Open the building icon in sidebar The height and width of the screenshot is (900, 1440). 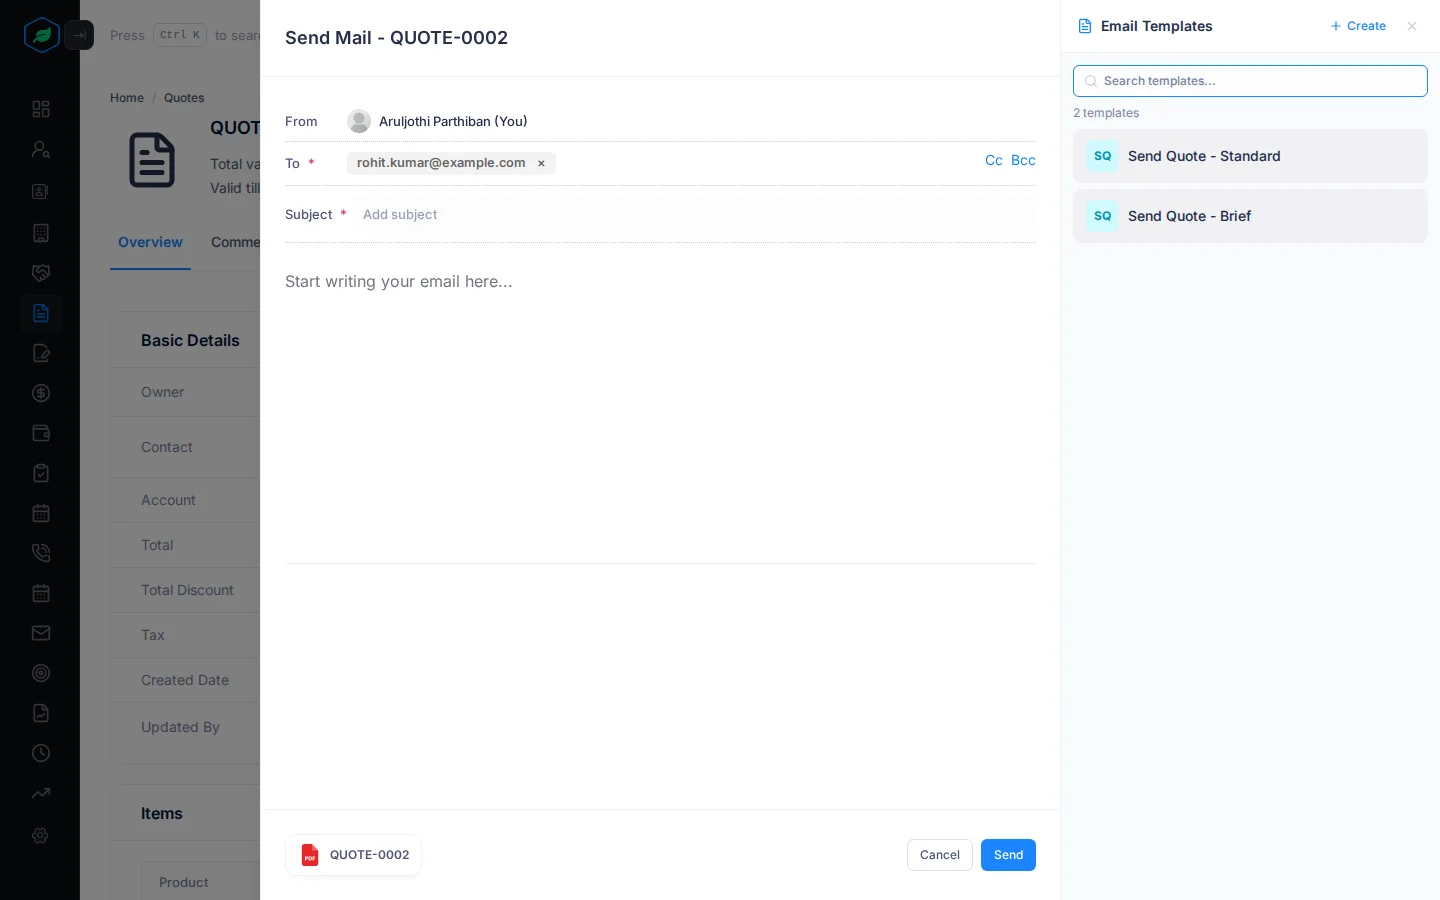coord(41,233)
